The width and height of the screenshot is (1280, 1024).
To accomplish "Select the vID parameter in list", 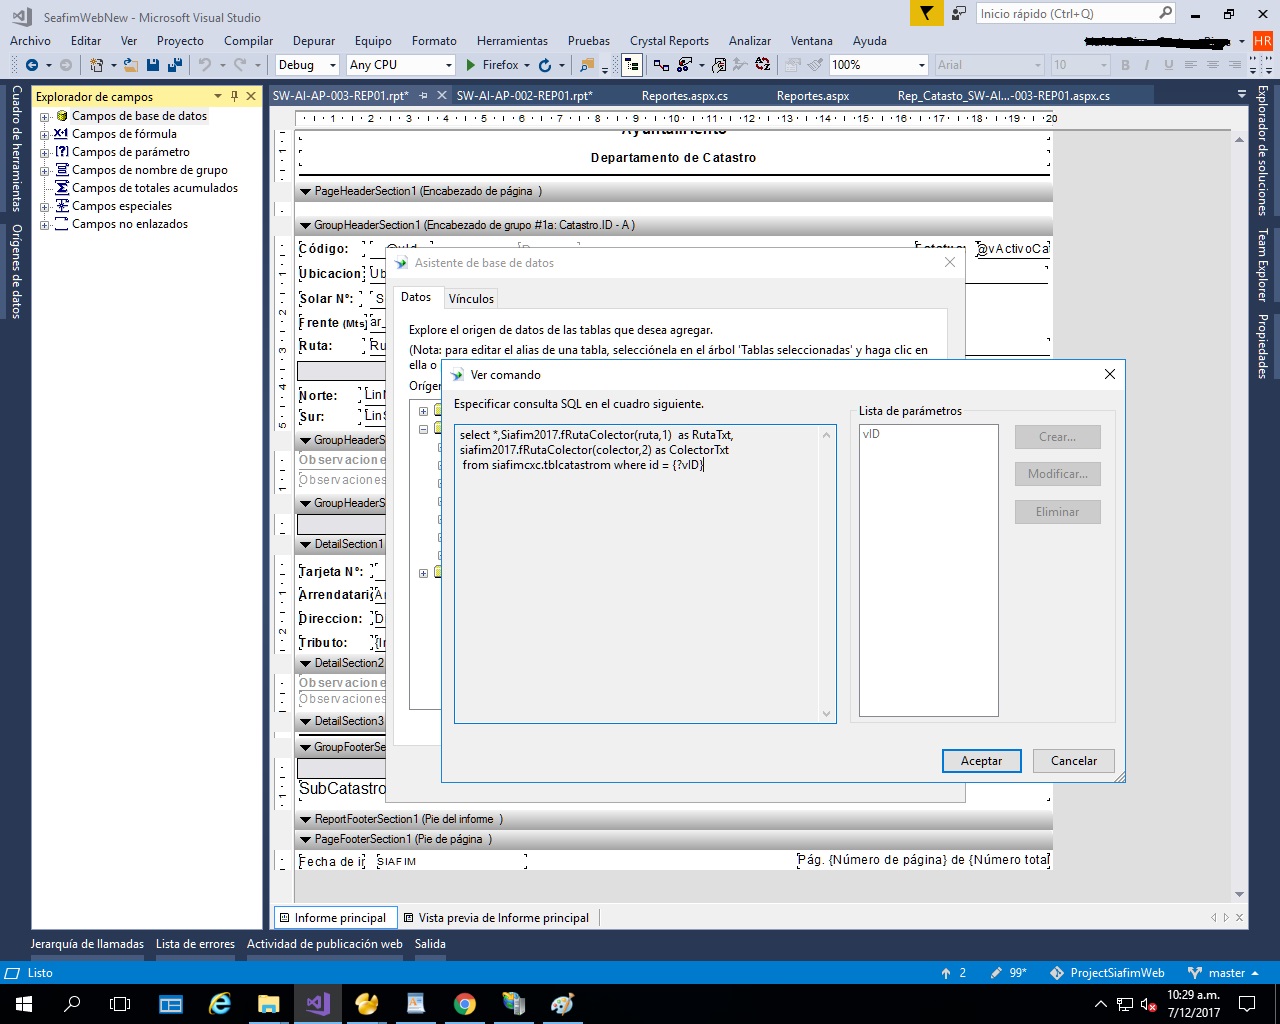I will click(x=871, y=434).
